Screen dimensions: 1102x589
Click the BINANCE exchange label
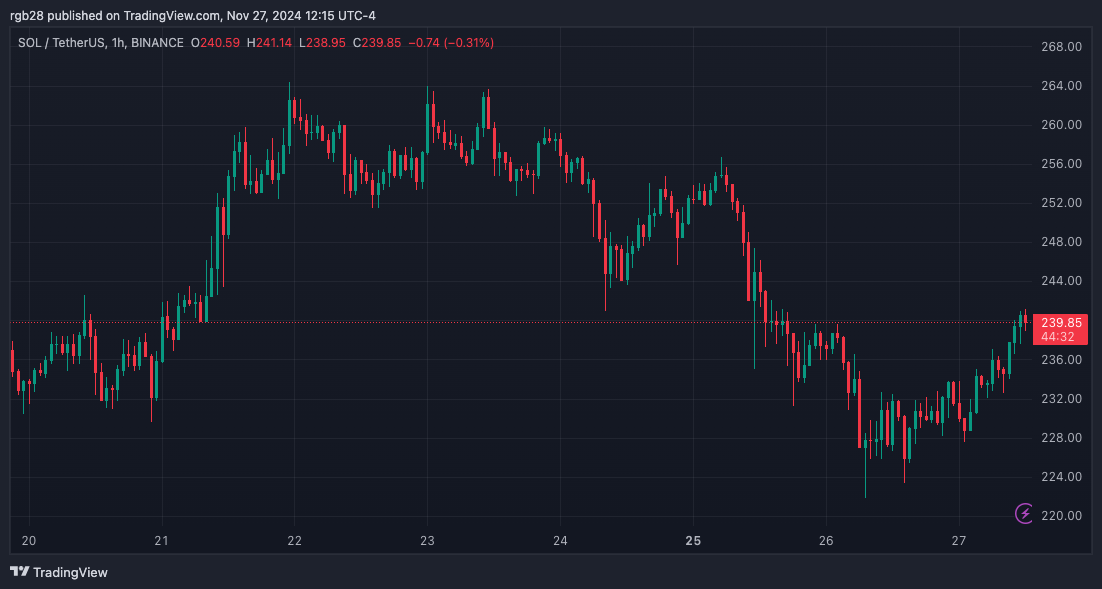click(157, 43)
